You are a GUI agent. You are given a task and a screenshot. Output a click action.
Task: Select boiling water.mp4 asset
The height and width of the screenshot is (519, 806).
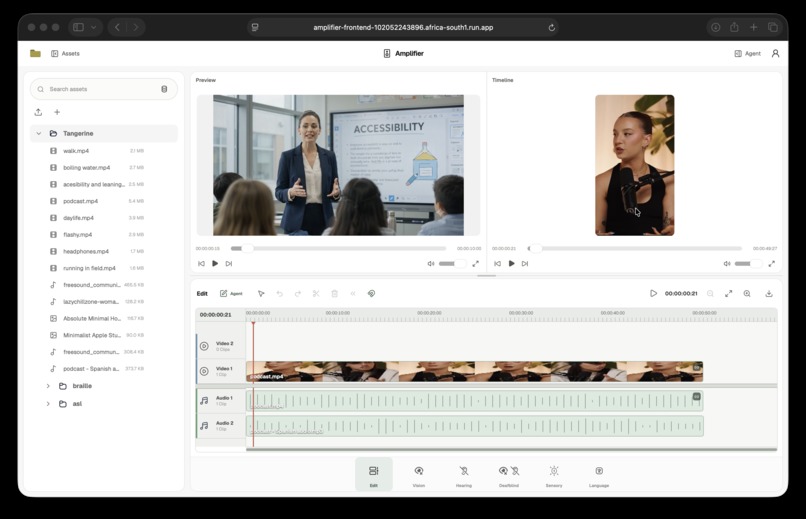(x=97, y=168)
